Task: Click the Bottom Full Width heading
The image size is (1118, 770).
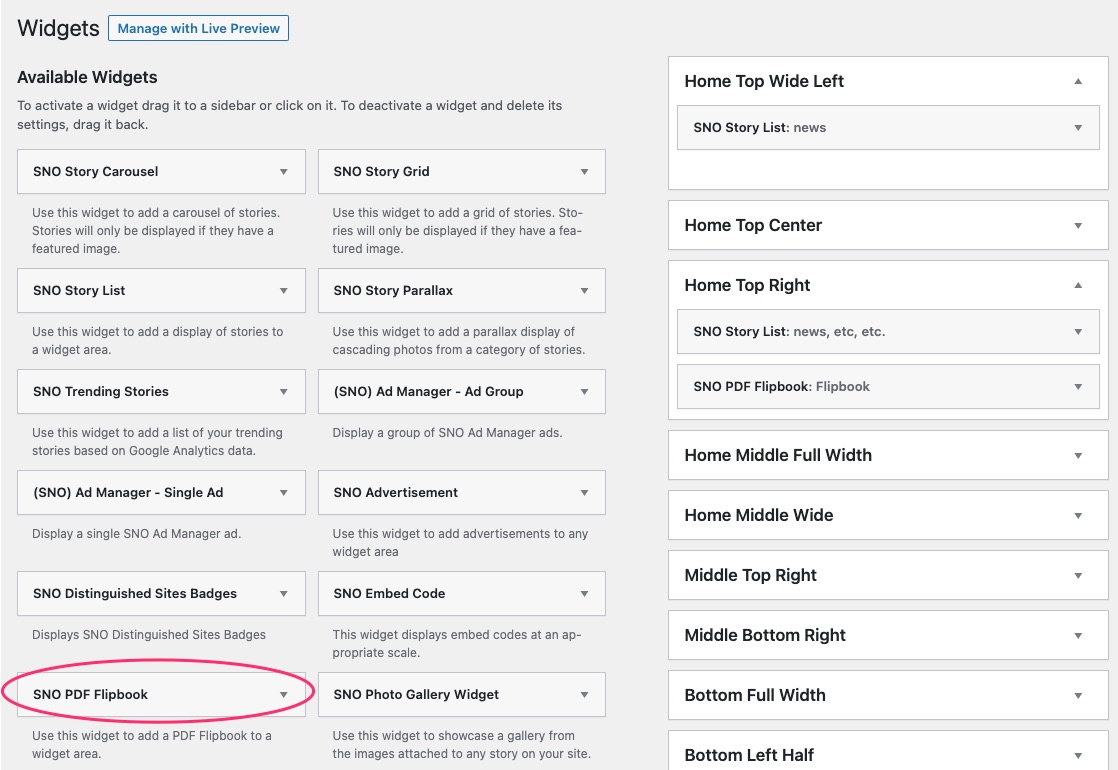Action: tap(755, 694)
